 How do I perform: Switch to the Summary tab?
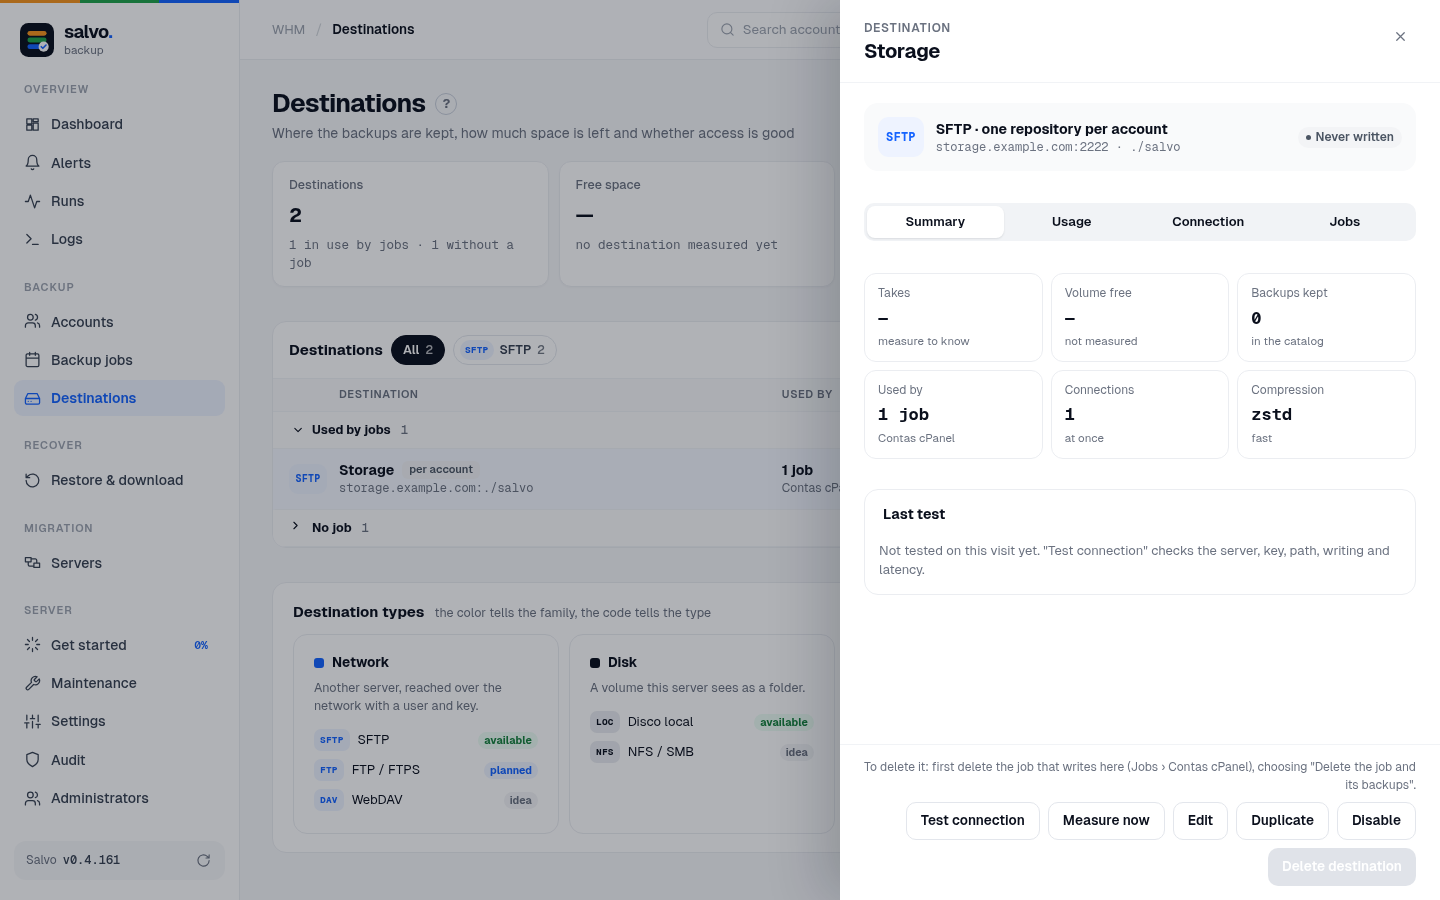click(935, 222)
